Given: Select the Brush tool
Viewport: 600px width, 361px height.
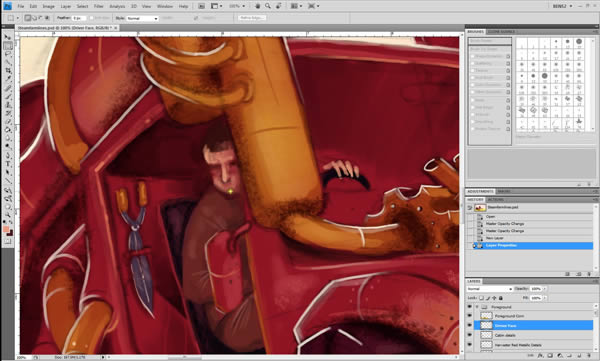Looking at the screenshot, I should (x=8, y=96).
